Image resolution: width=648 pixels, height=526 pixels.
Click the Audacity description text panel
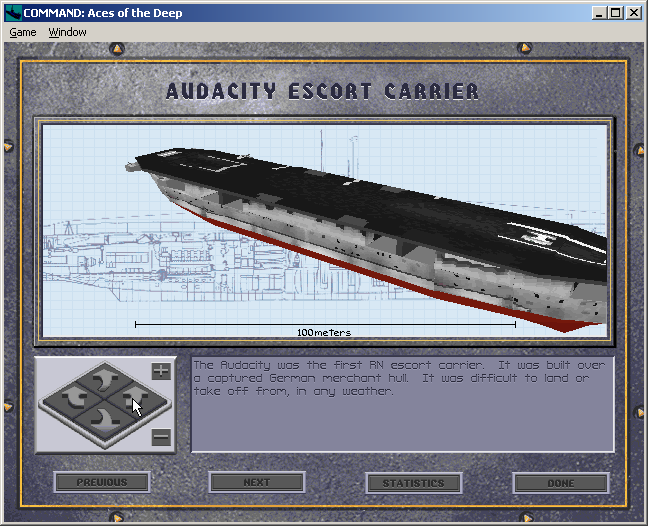coord(403,404)
